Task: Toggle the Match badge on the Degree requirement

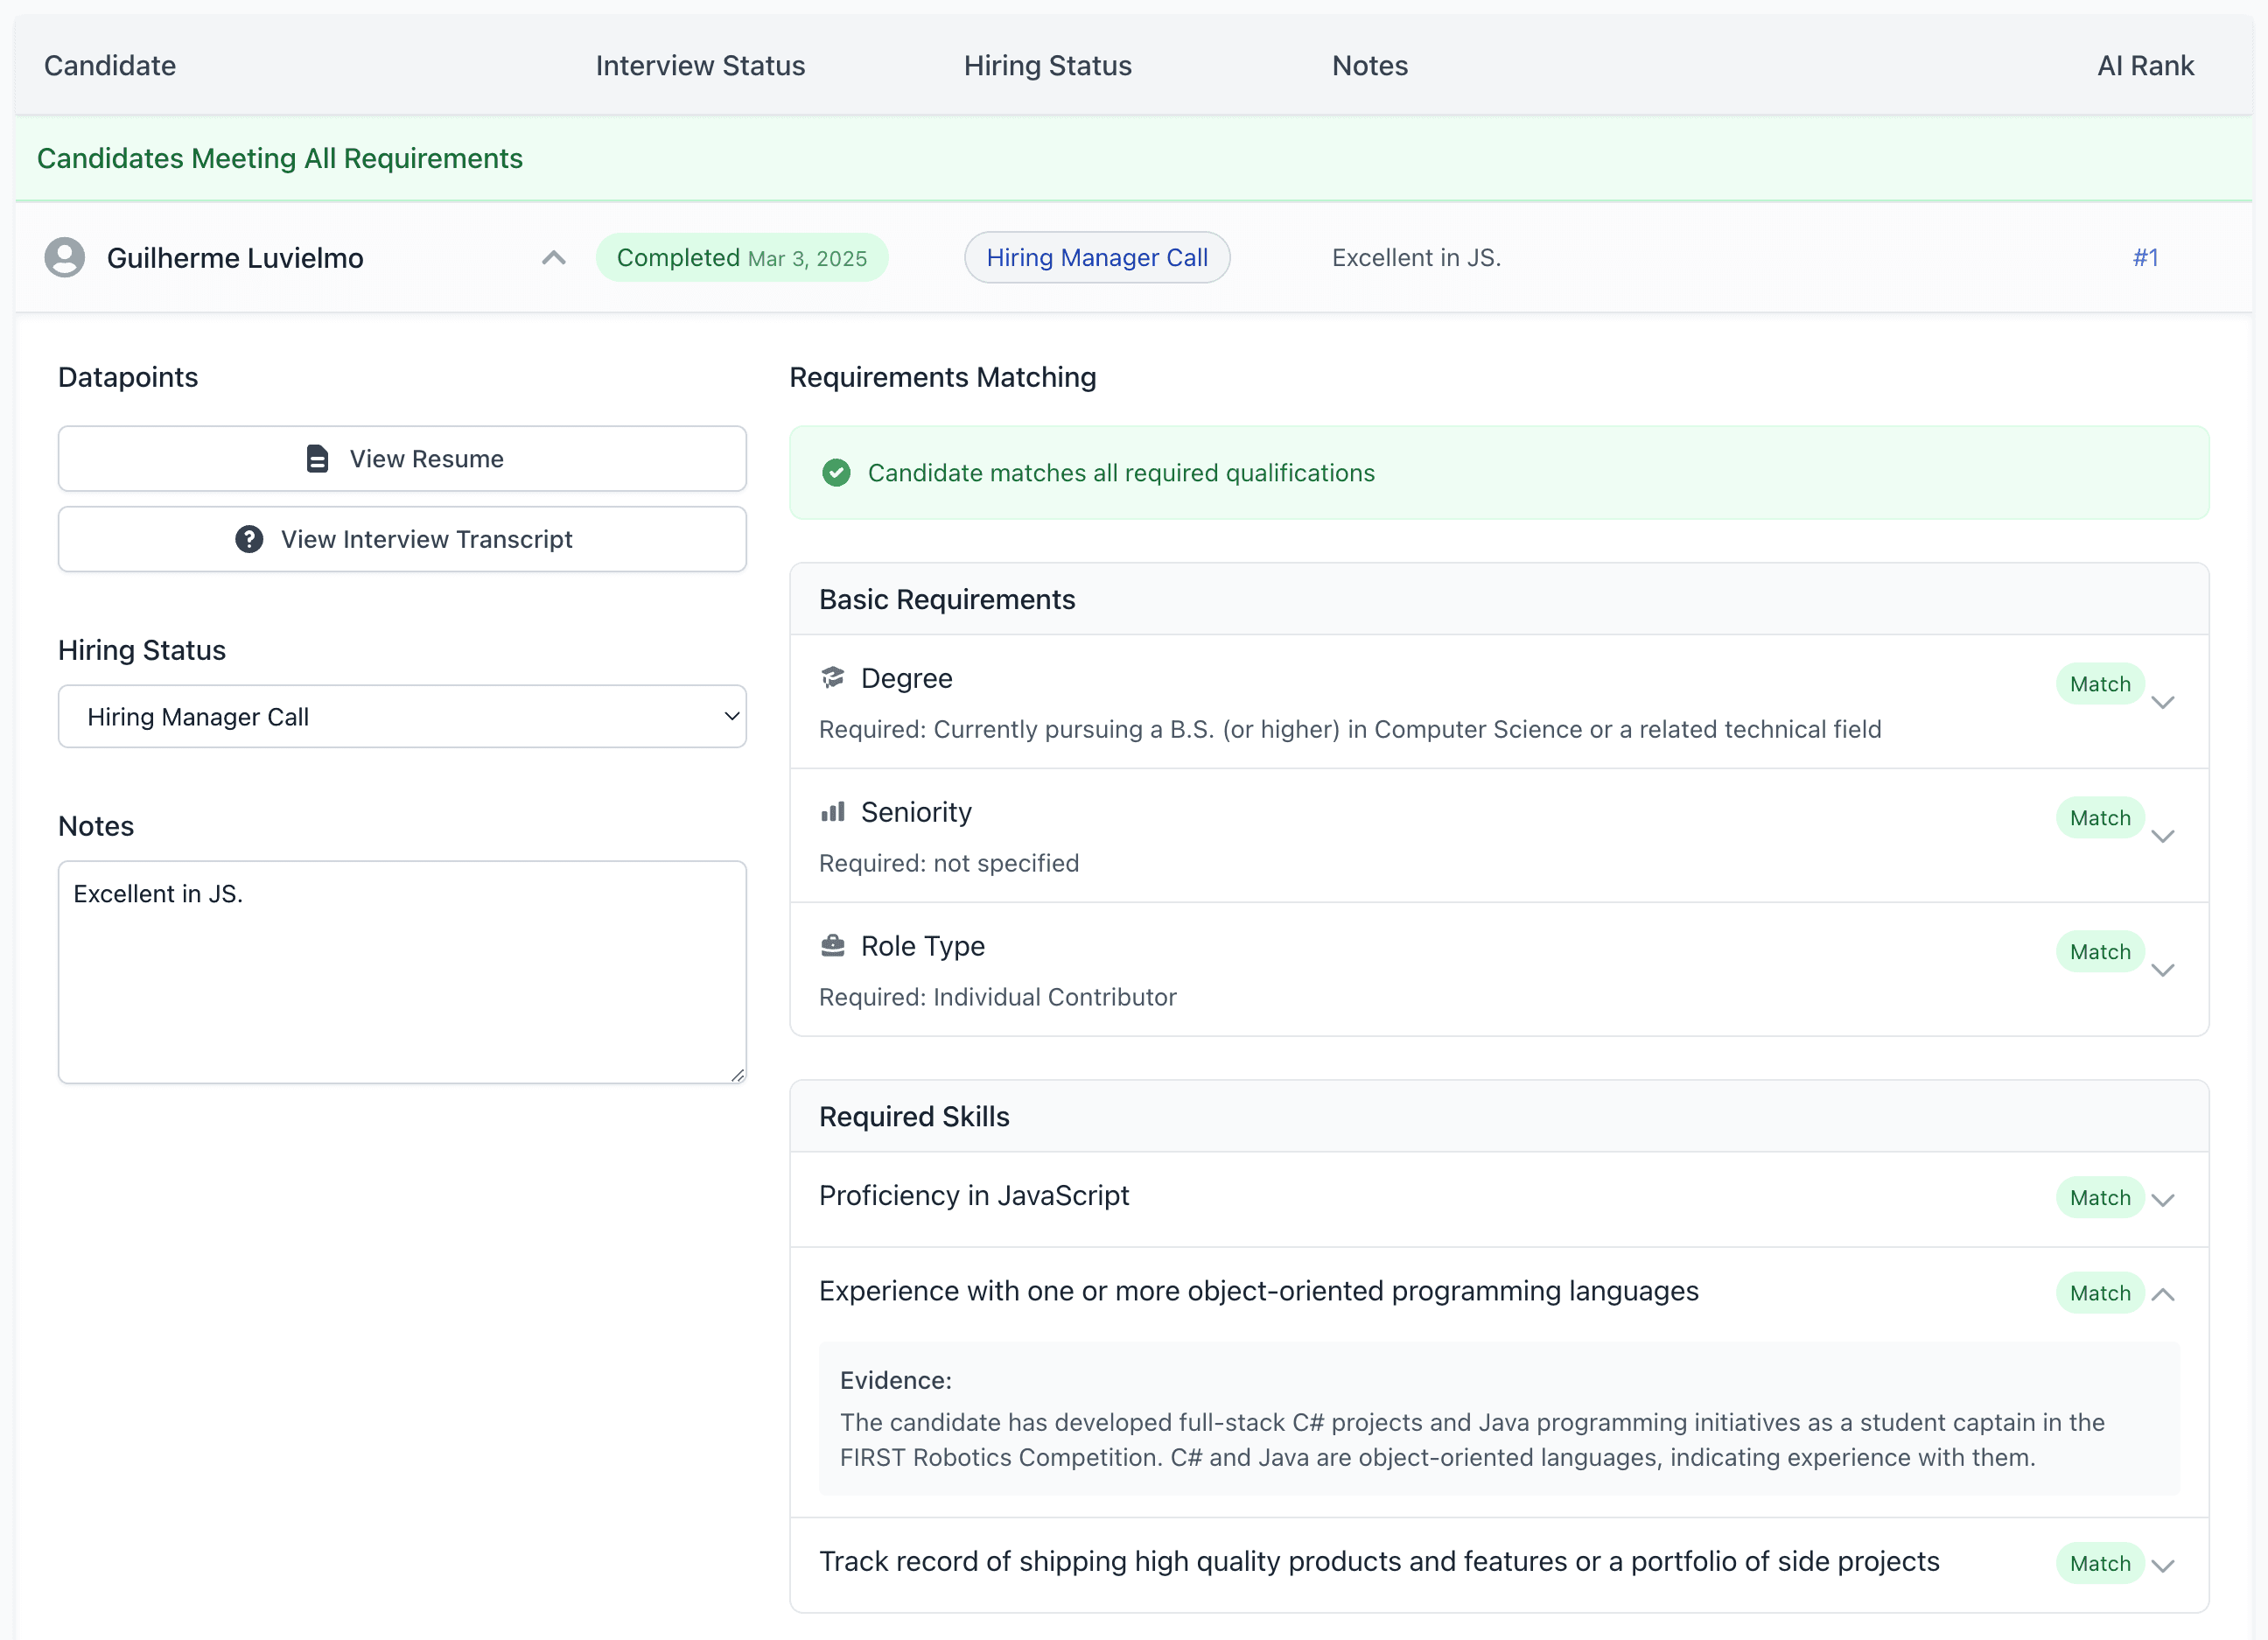Action: tap(2100, 684)
